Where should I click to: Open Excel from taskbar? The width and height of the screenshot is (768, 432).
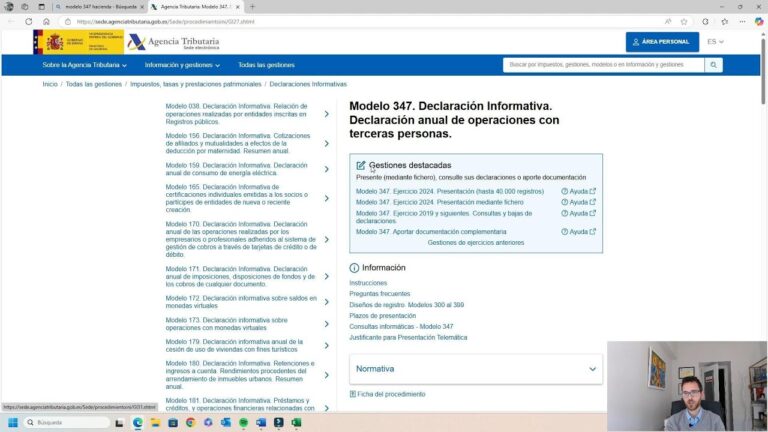pos(296,422)
